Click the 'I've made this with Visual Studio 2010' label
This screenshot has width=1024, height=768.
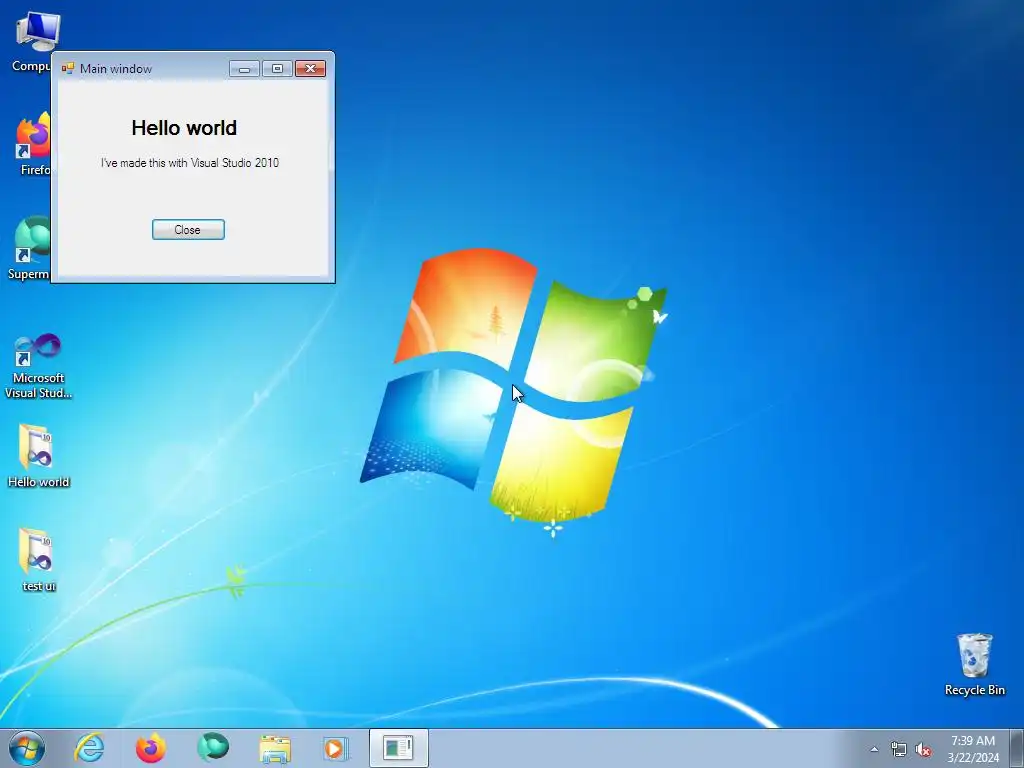[189, 163]
